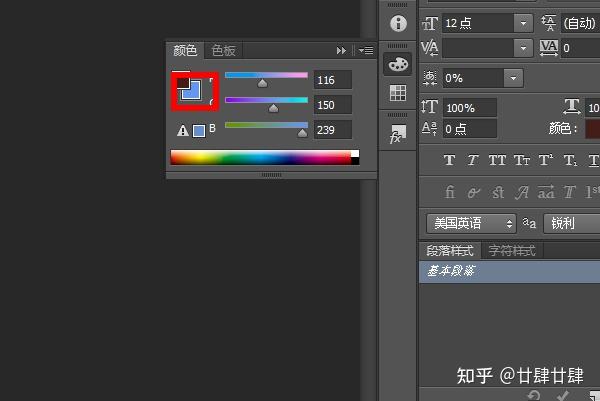Click the leading field (自动)

tap(581, 24)
